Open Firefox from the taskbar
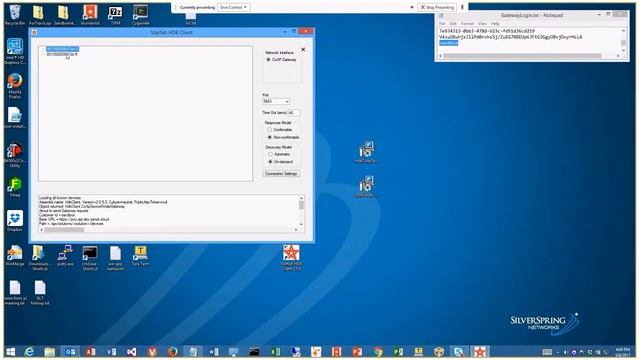Screen dimensions: 640x360 (x=172, y=351)
